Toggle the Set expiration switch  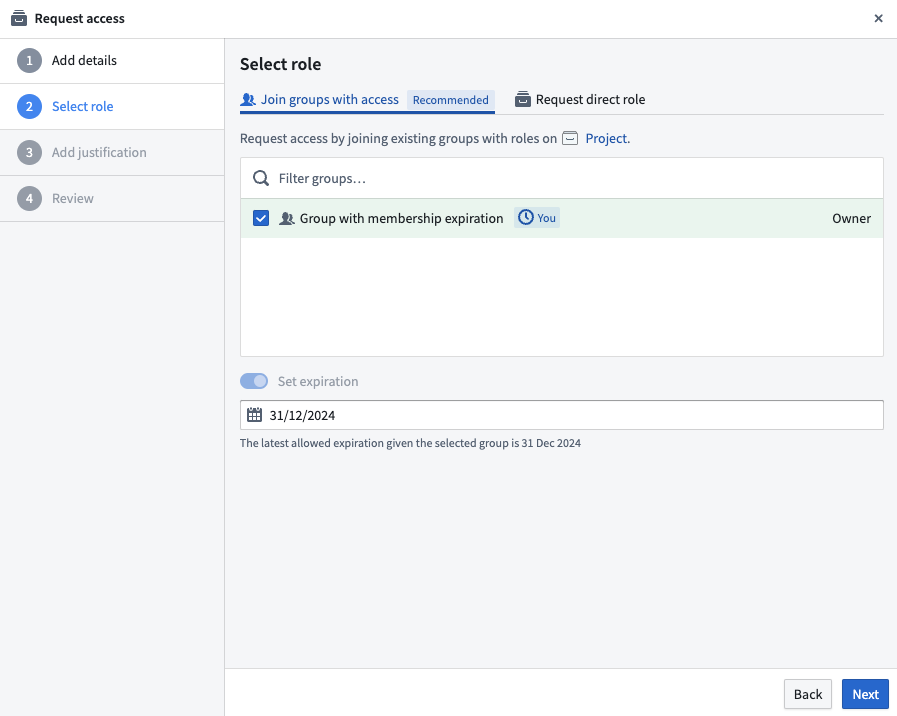(x=254, y=381)
